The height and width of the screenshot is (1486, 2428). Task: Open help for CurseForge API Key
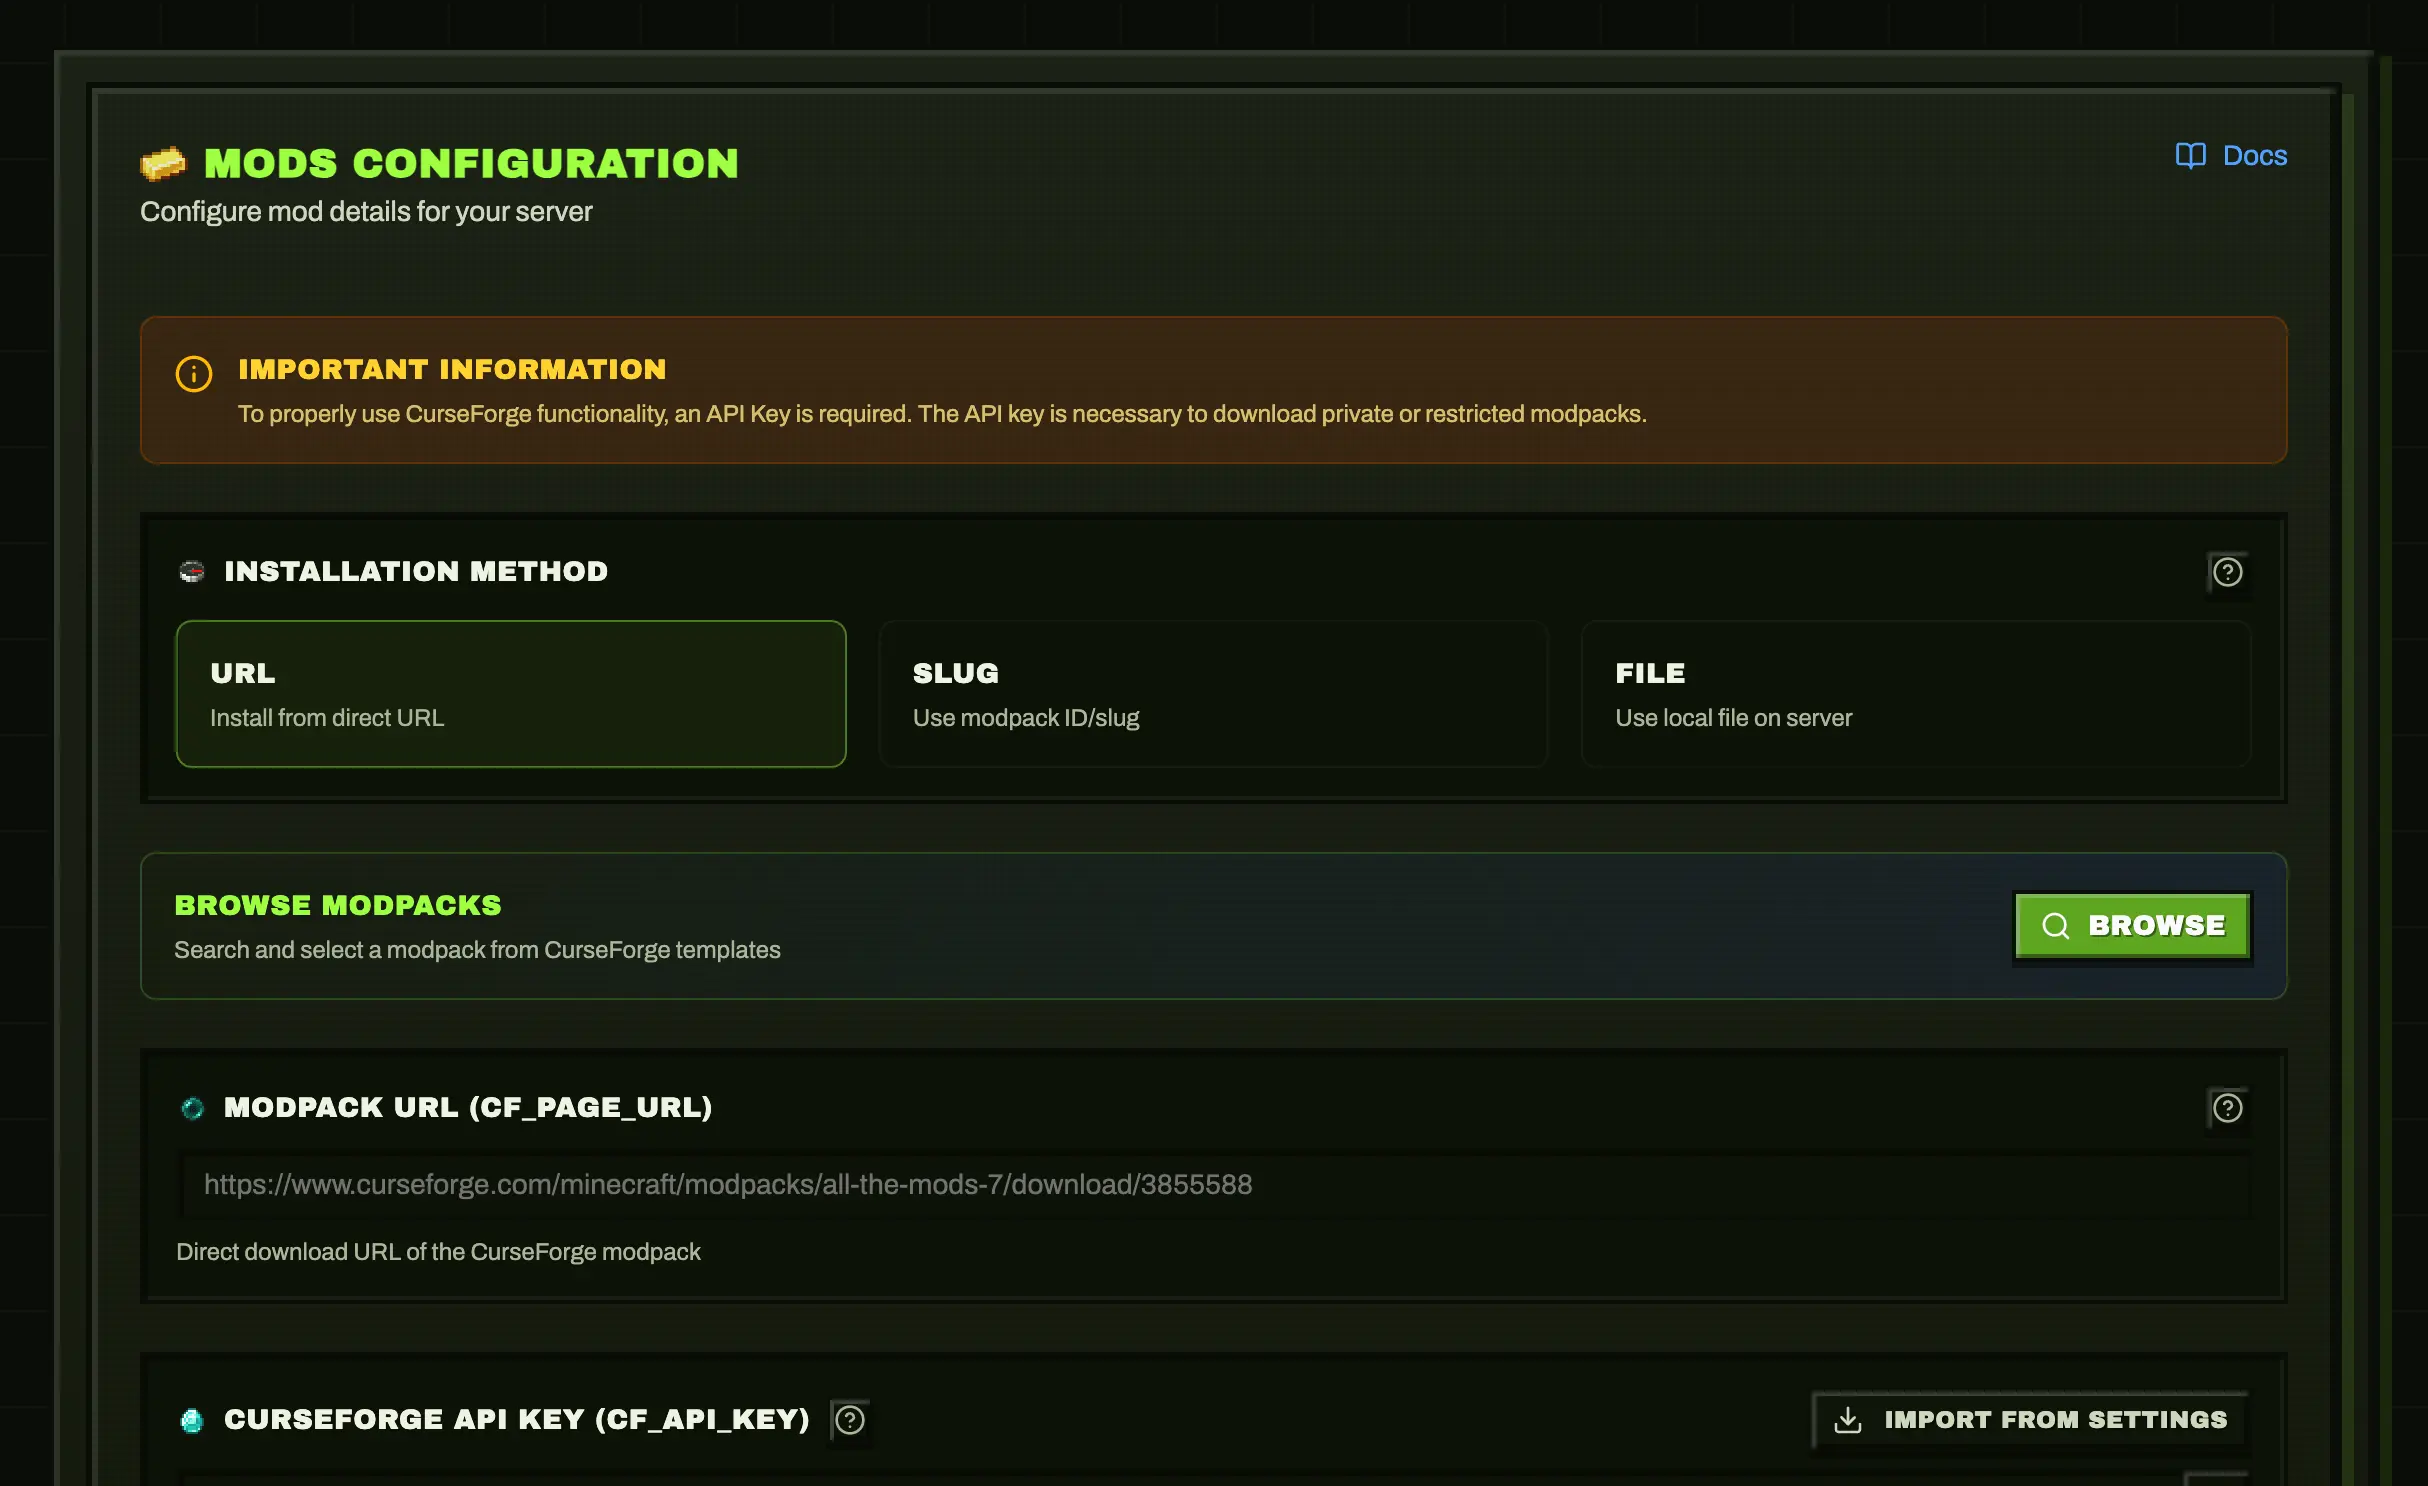[850, 1420]
